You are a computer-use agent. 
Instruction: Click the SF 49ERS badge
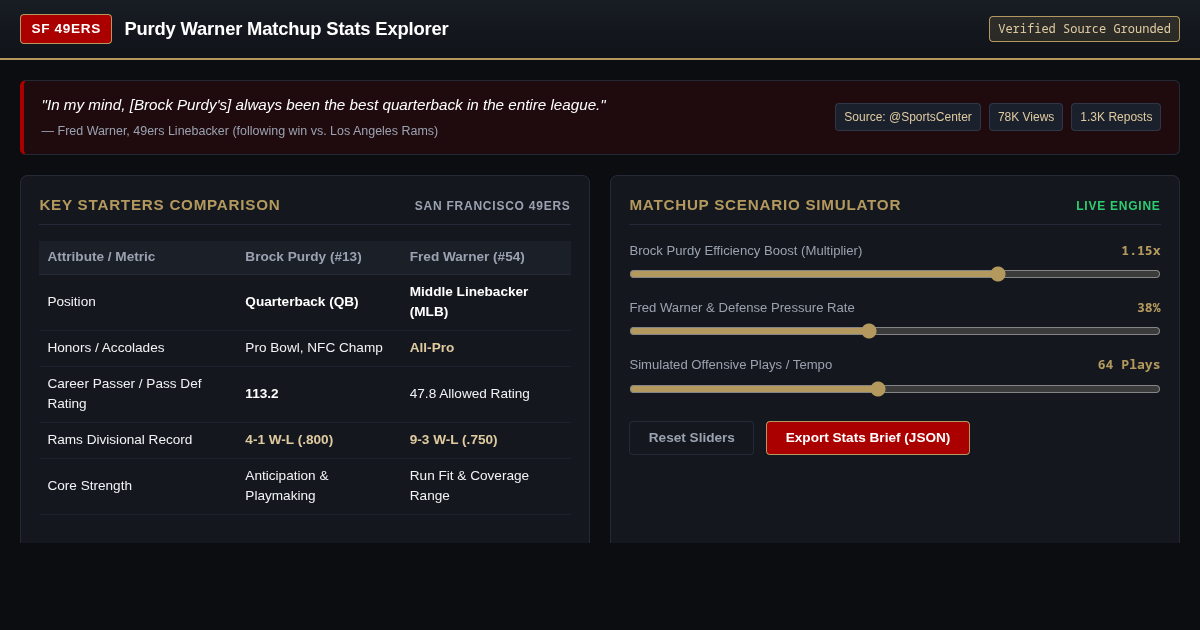66,29
